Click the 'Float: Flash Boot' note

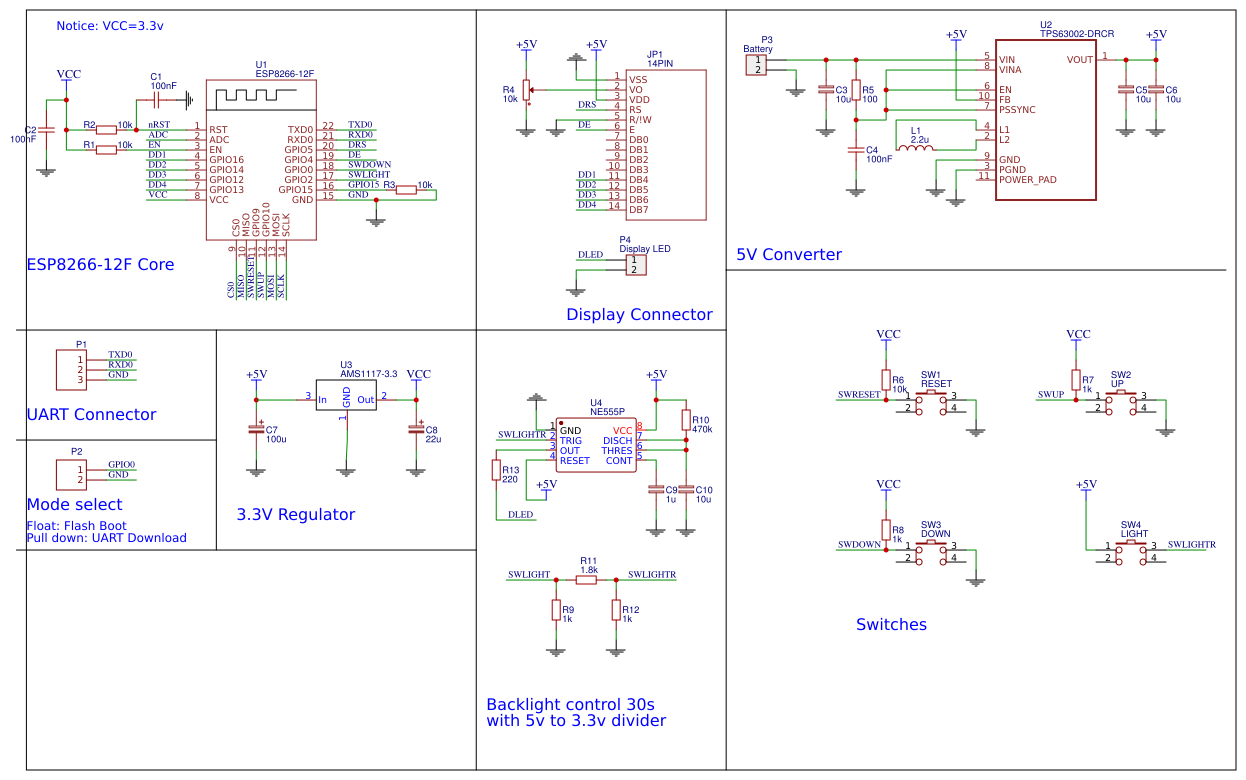click(x=76, y=526)
